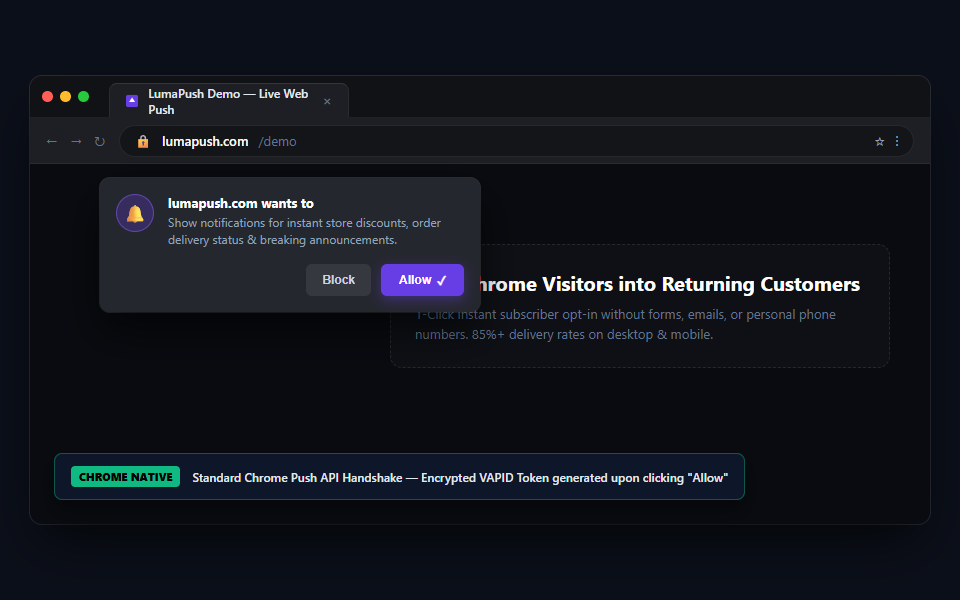Click the /demo path in URL
Image resolution: width=960 pixels, height=600 pixels.
tap(277, 141)
